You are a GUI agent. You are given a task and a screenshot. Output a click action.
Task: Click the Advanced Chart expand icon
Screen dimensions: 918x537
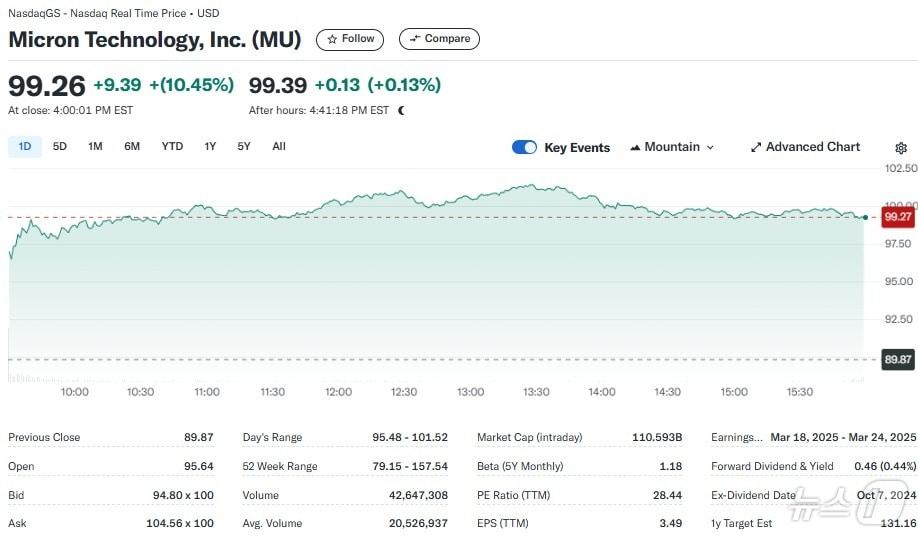click(x=756, y=147)
